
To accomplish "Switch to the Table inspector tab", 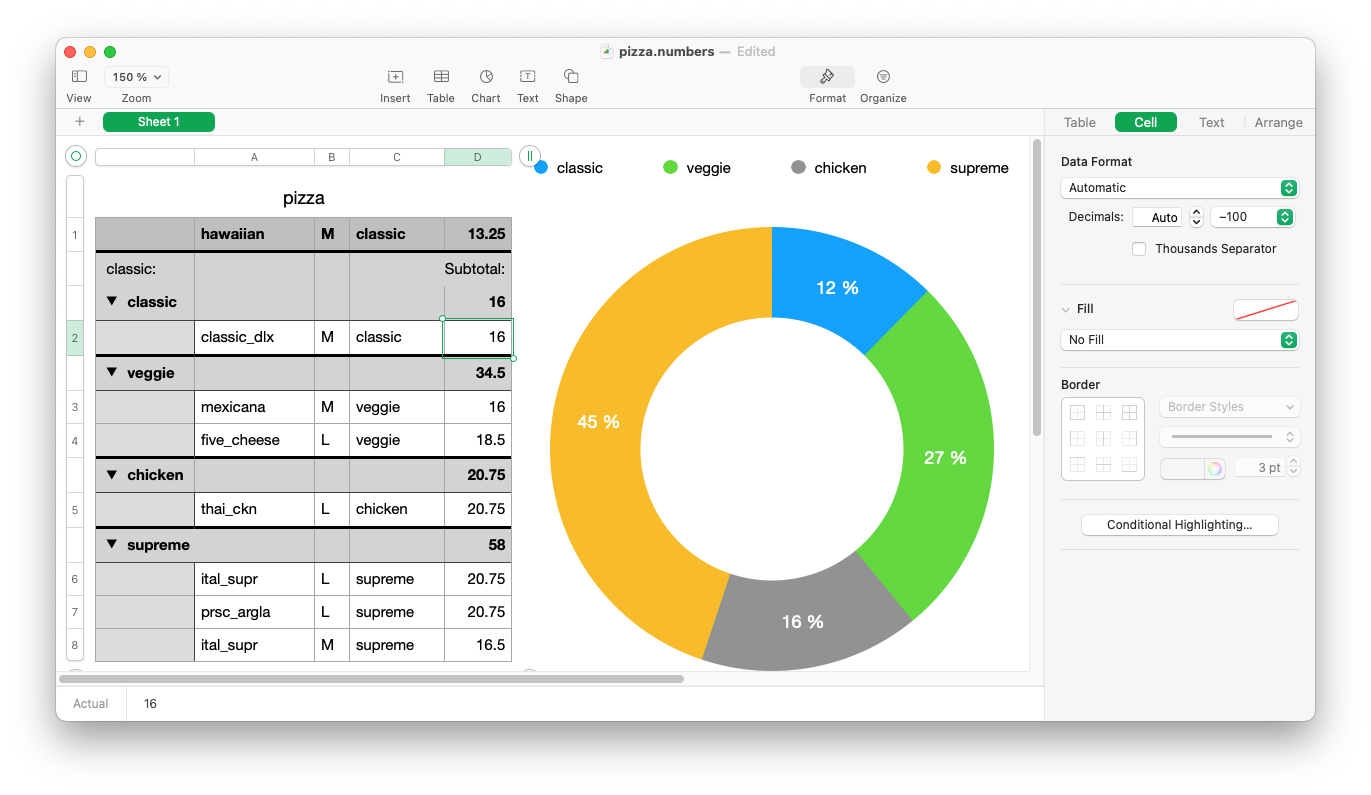I will pos(1080,123).
